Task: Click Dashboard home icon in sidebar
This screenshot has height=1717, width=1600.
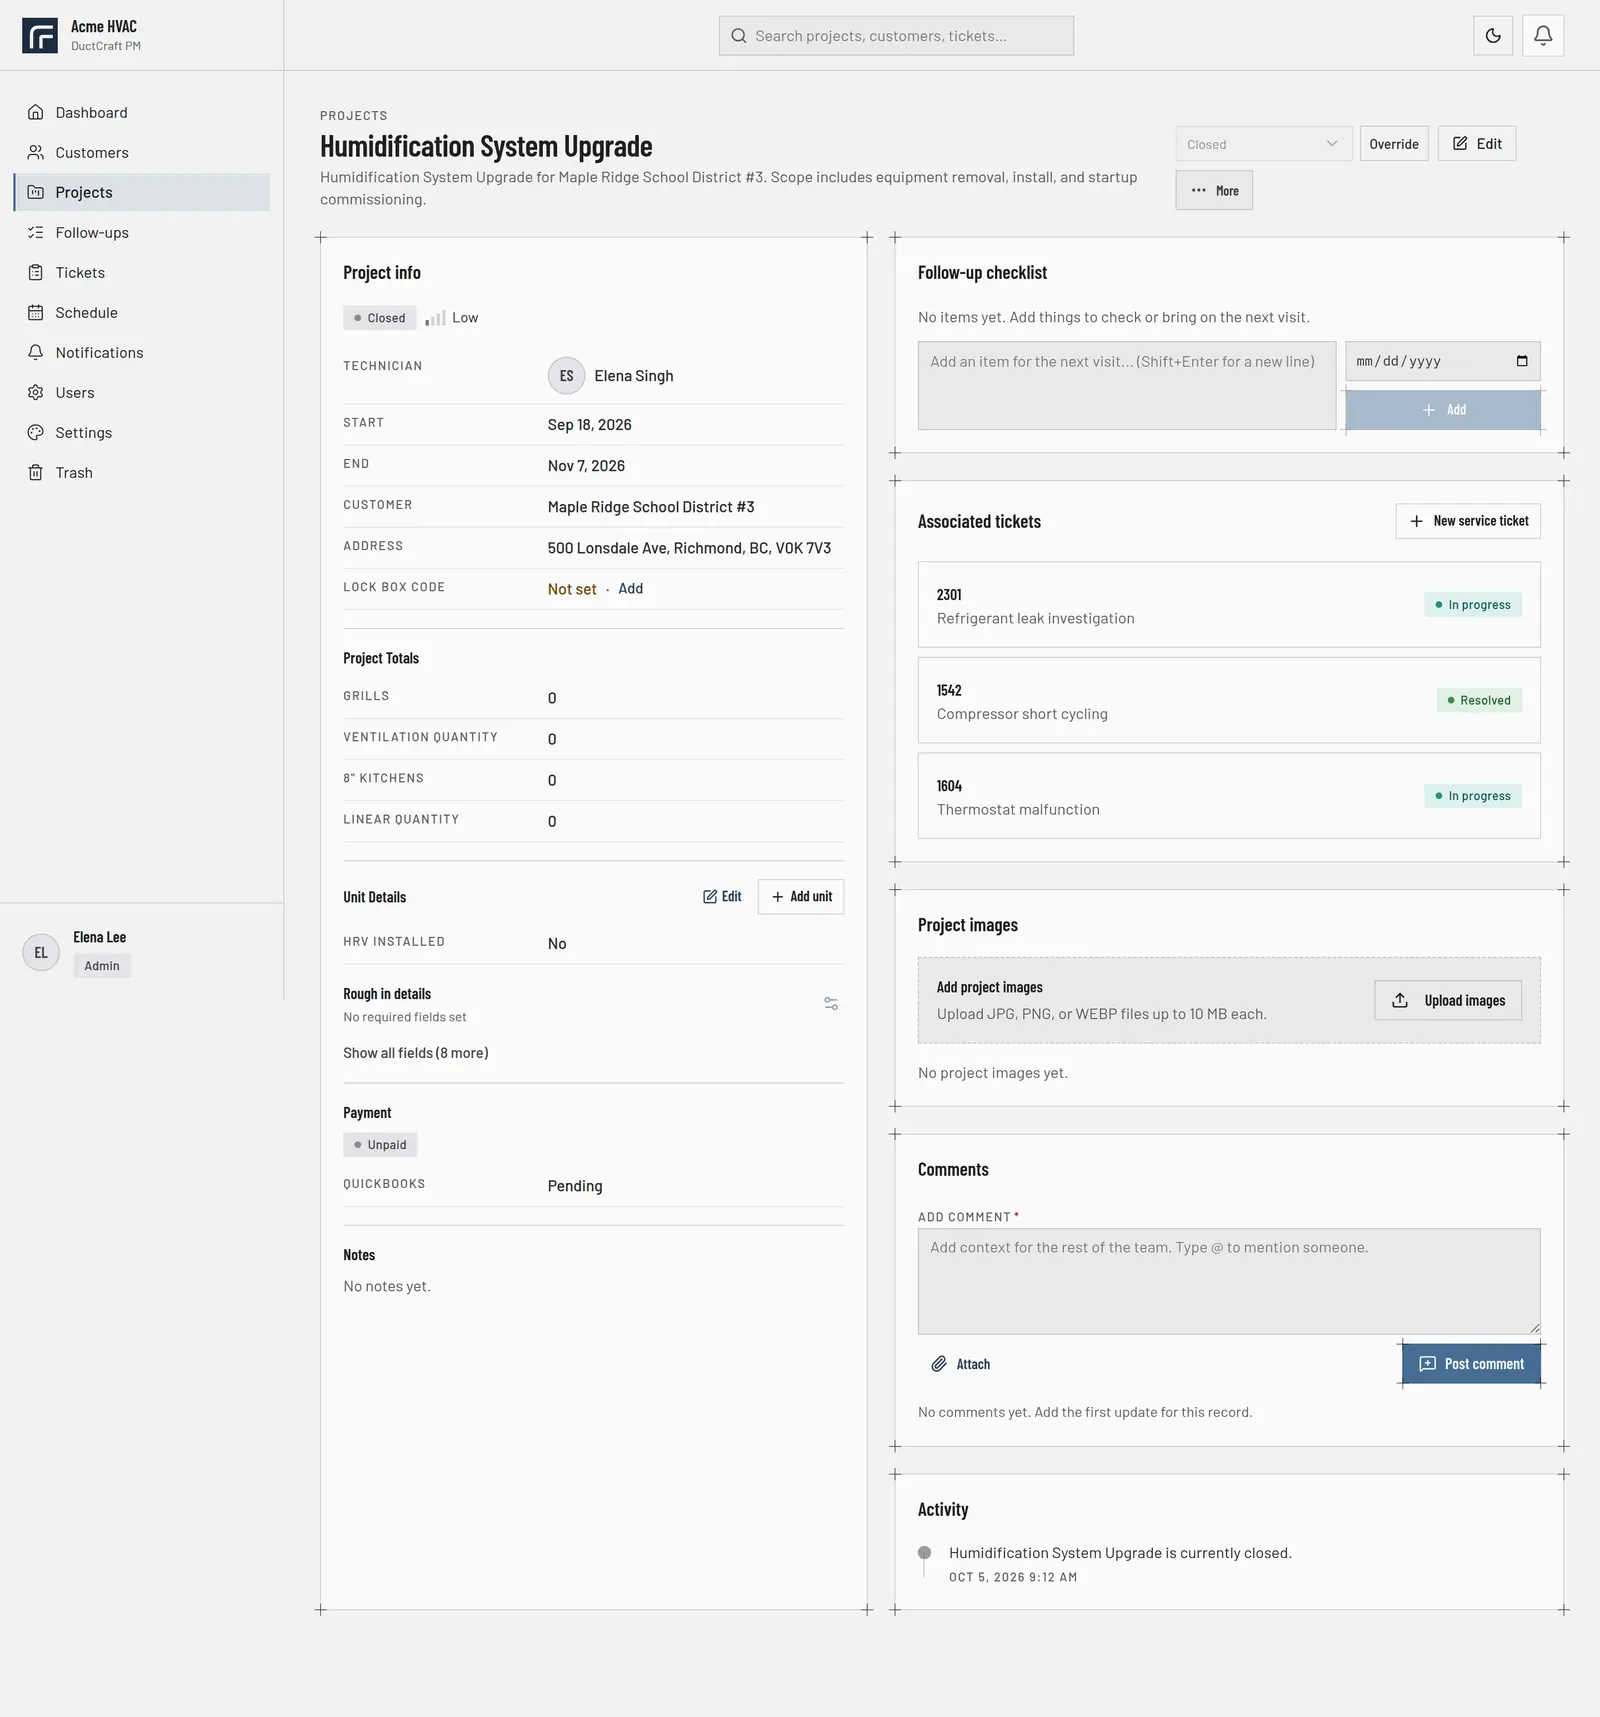Action: (x=36, y=112)
